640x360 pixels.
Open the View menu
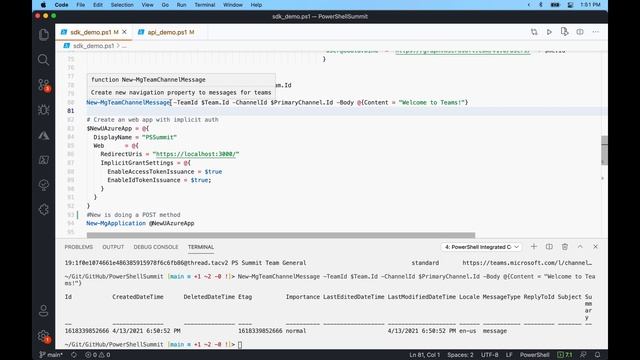click(147, 5)
